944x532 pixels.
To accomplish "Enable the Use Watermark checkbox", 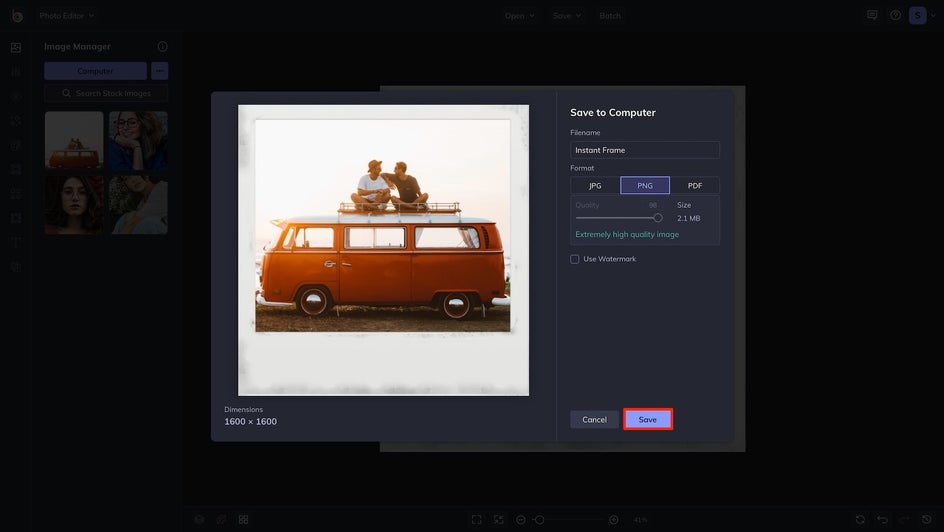I will pos(574,259).
